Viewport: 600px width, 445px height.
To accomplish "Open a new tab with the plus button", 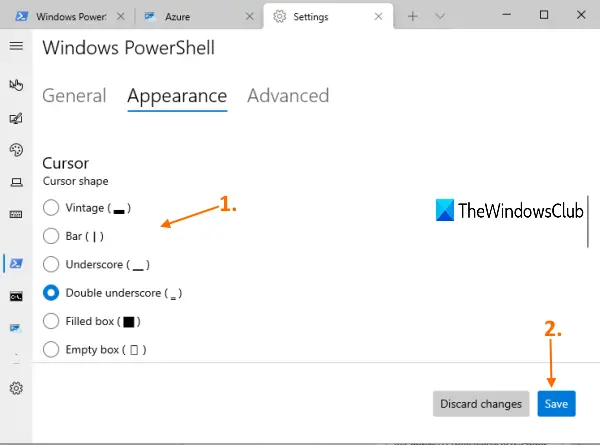I will [x=412, y=16].
